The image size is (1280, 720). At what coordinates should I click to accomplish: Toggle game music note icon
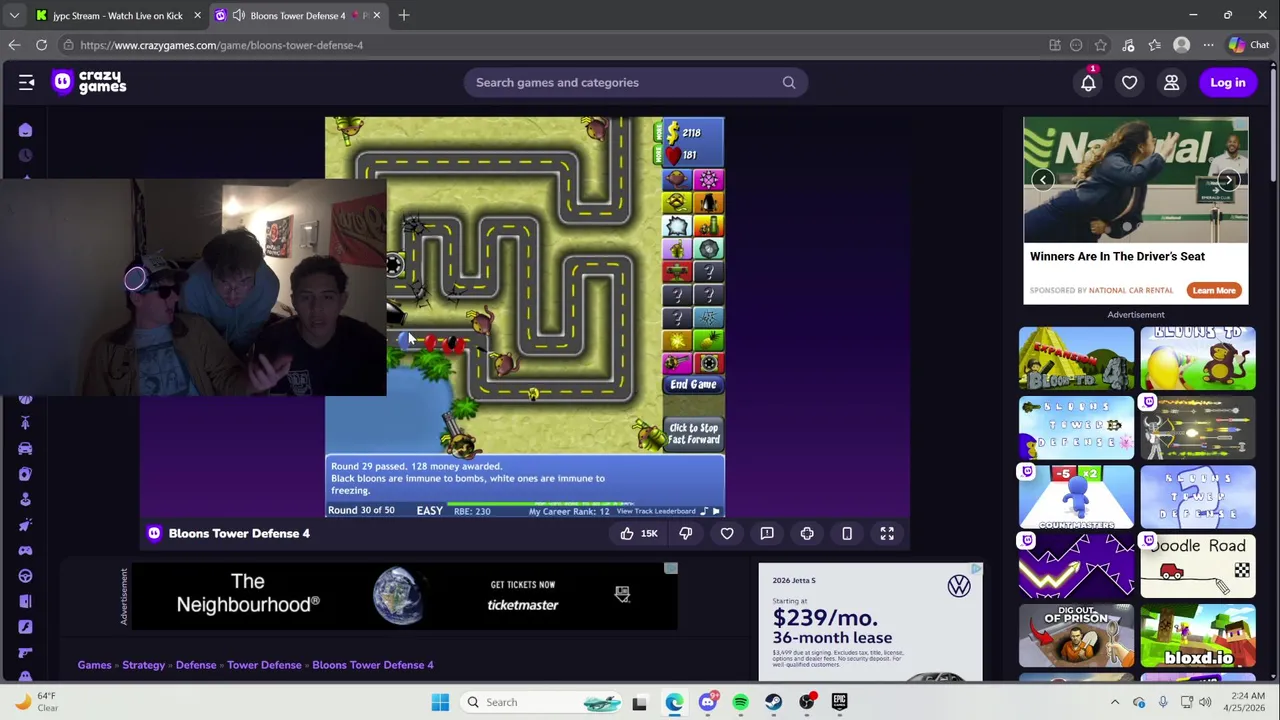coord(704,511)
